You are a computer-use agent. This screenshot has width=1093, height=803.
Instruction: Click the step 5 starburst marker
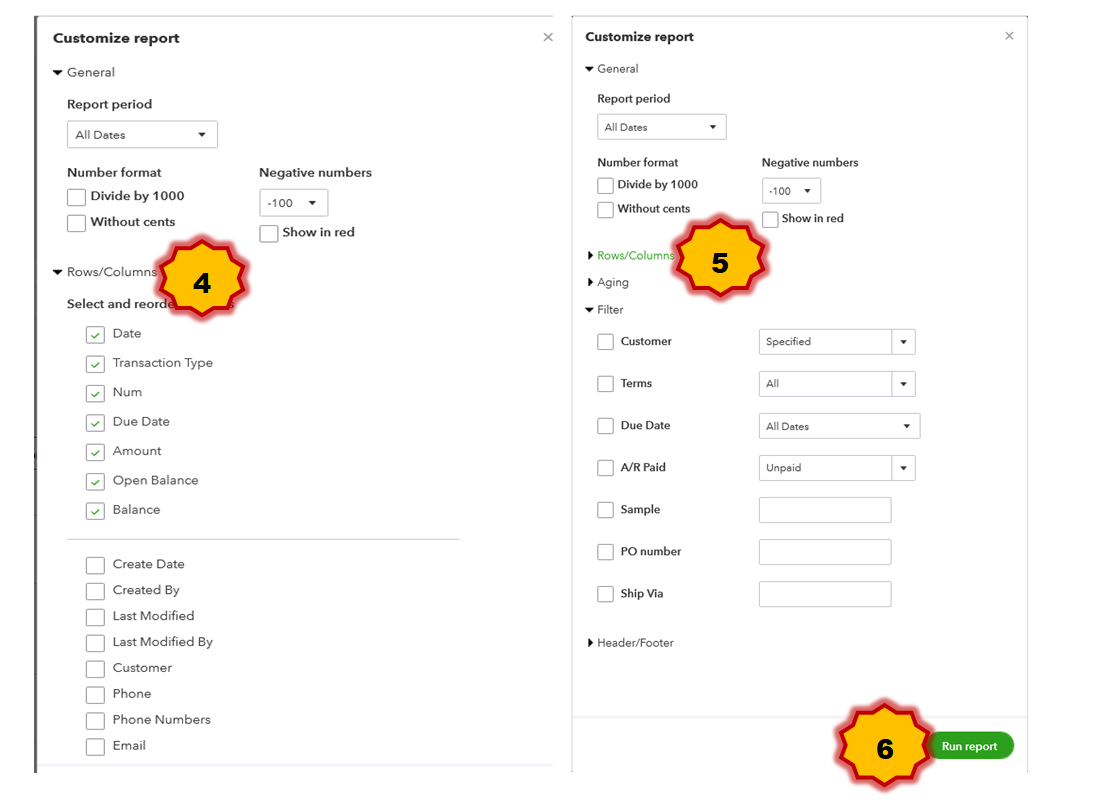click(x=720, y=262)
